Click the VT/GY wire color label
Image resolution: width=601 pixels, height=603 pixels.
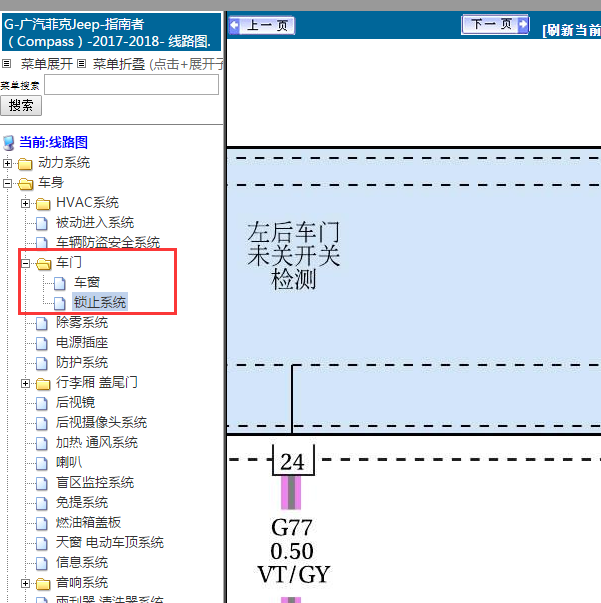tap(294, 575)
